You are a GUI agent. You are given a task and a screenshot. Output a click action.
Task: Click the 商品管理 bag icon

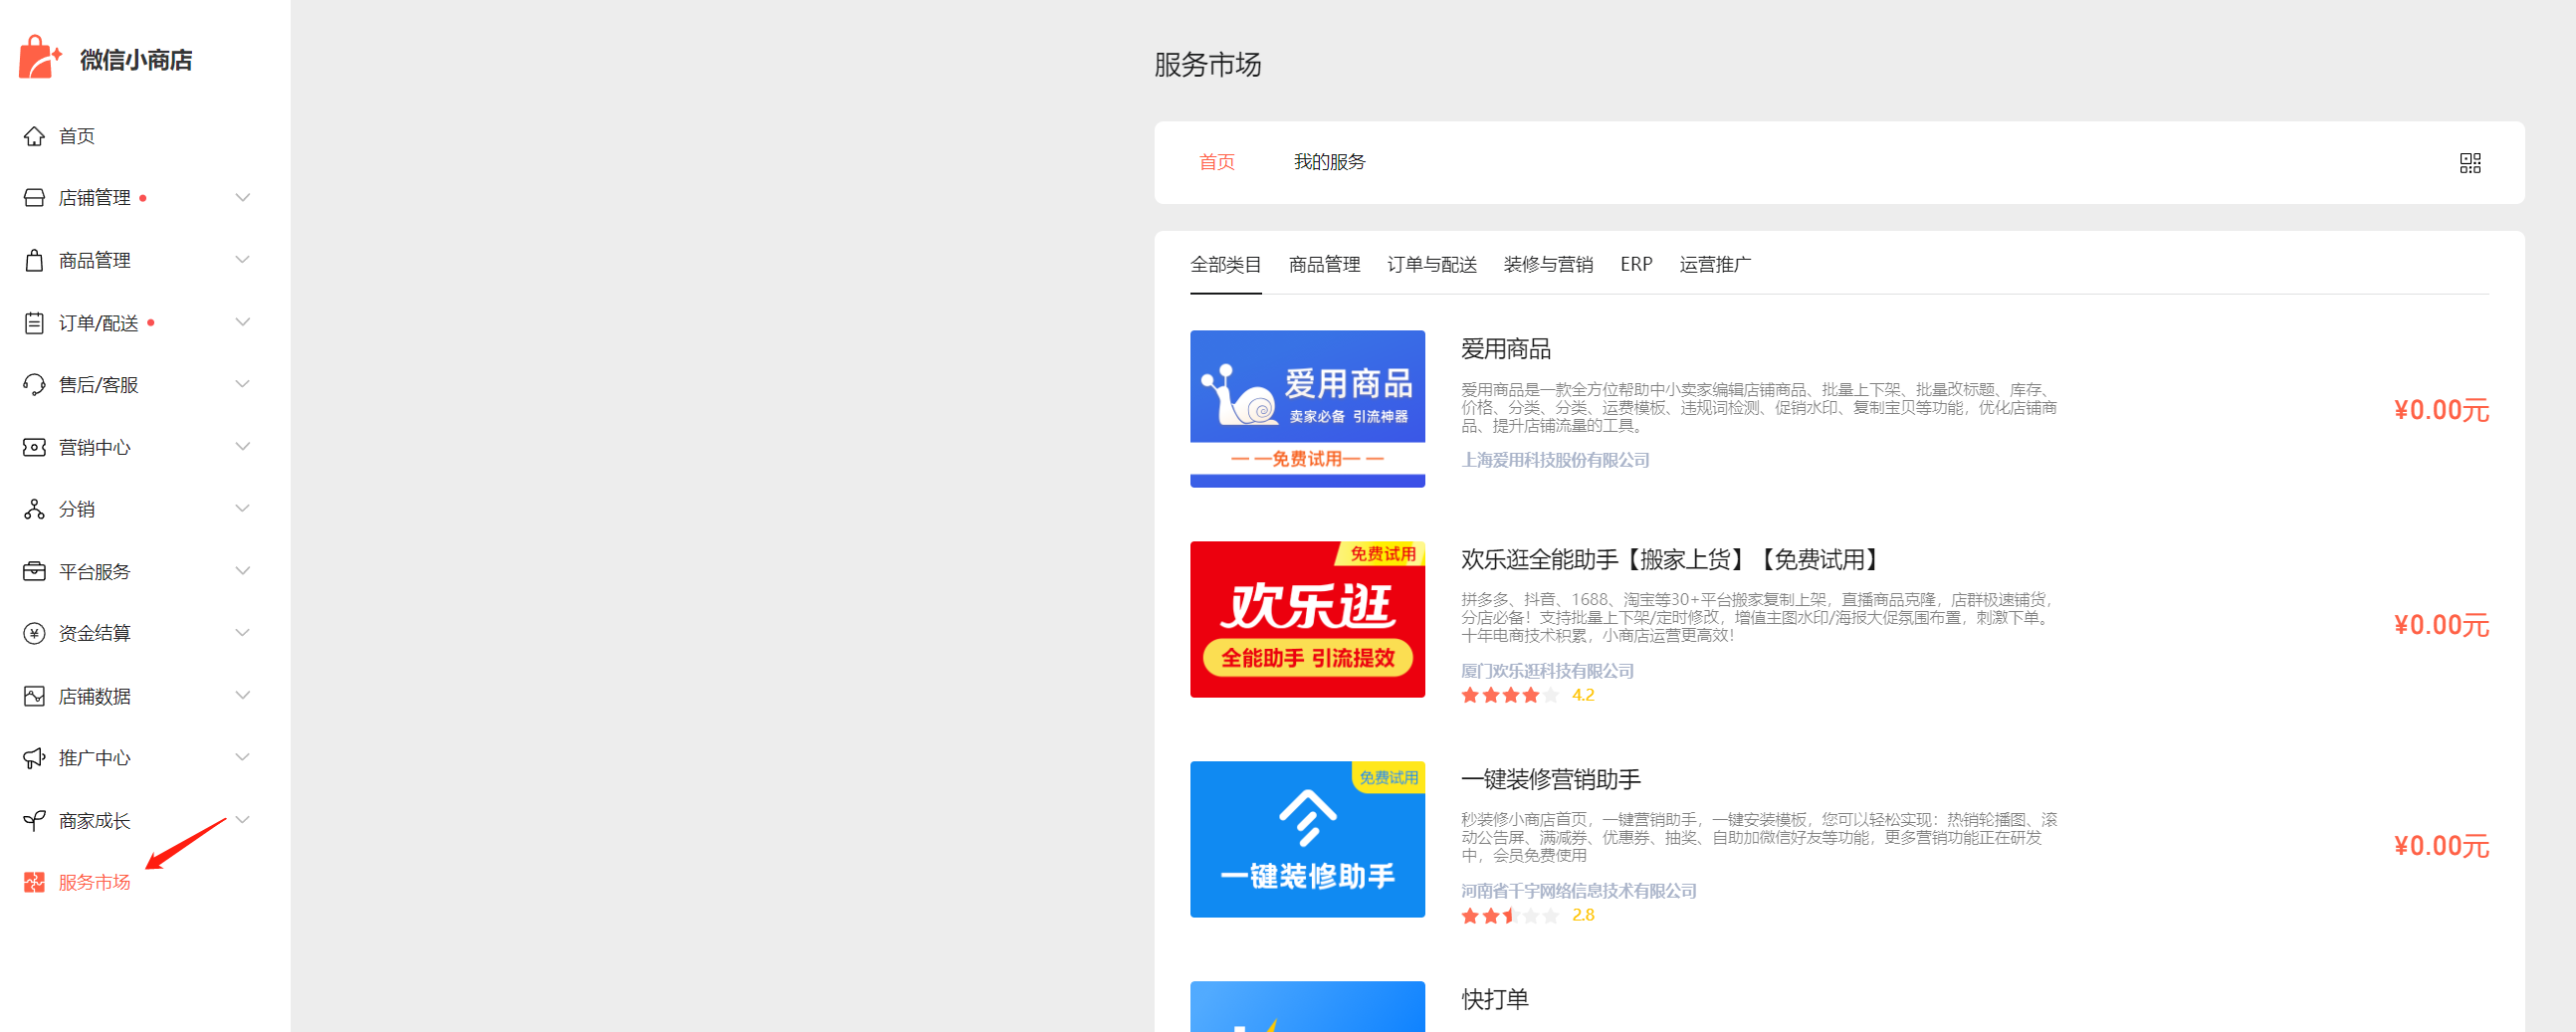tap(34, 260)
